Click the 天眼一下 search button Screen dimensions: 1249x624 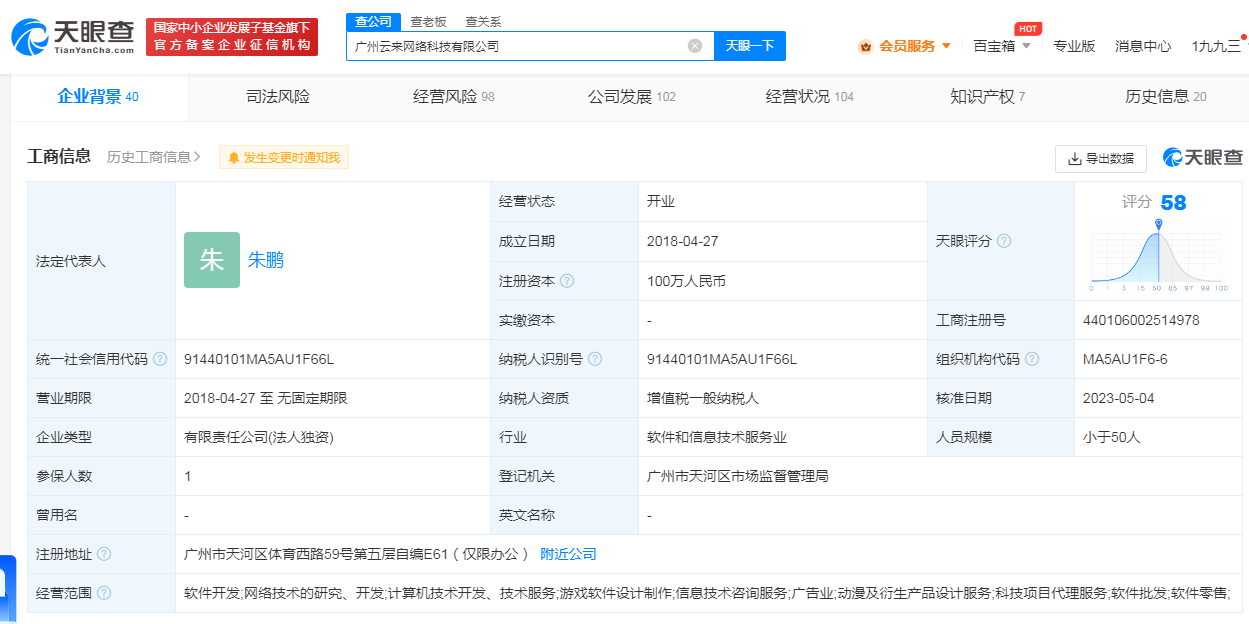(750, 46)
